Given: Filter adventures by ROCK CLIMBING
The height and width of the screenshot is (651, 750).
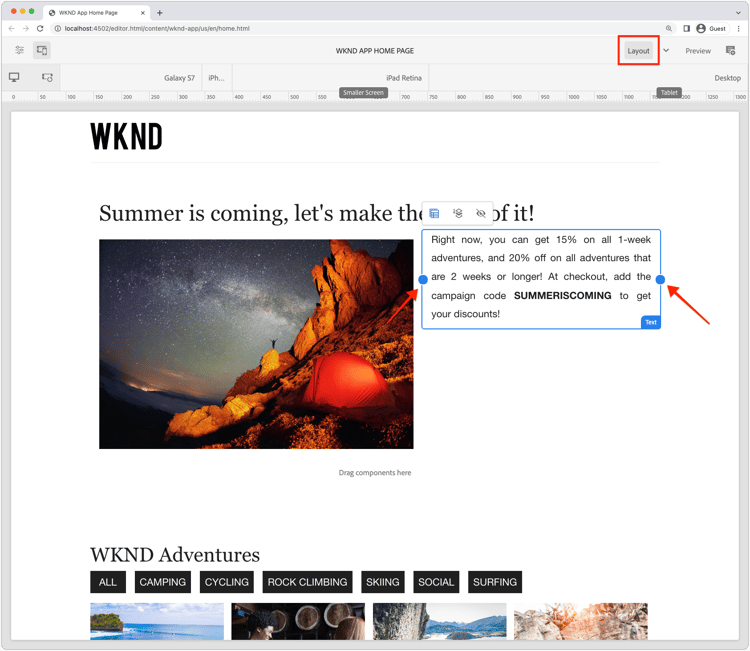Looking at the screenshot, I should (308, 582).
